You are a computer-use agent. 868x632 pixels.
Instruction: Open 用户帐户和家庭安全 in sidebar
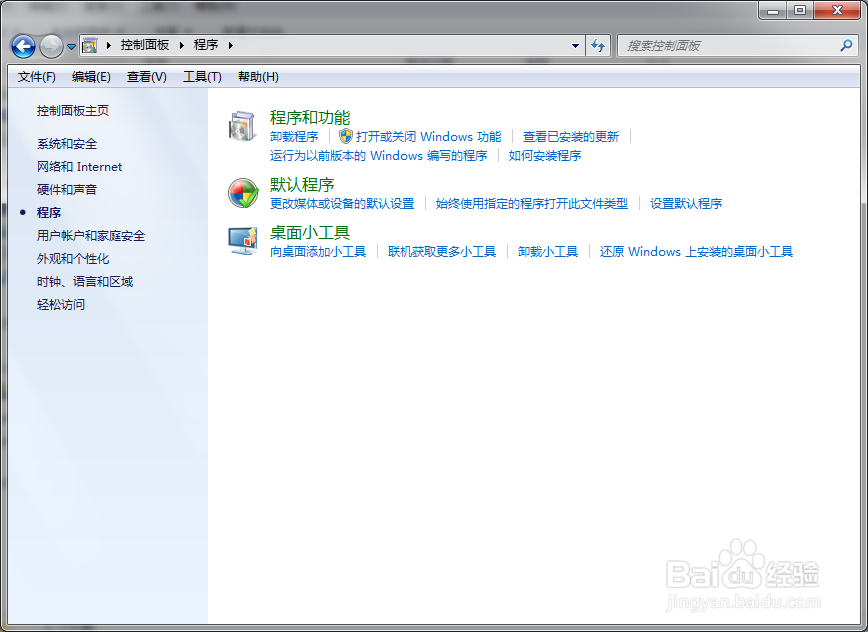(x=91, y=236)
